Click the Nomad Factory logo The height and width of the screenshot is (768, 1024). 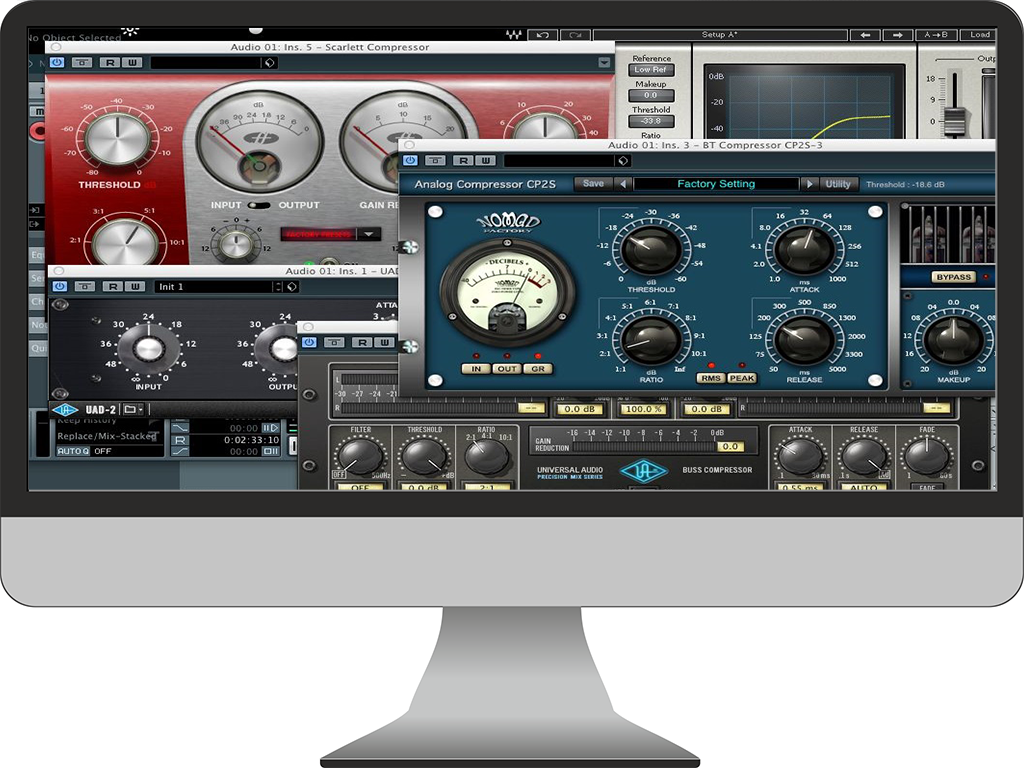coord(508,223)
